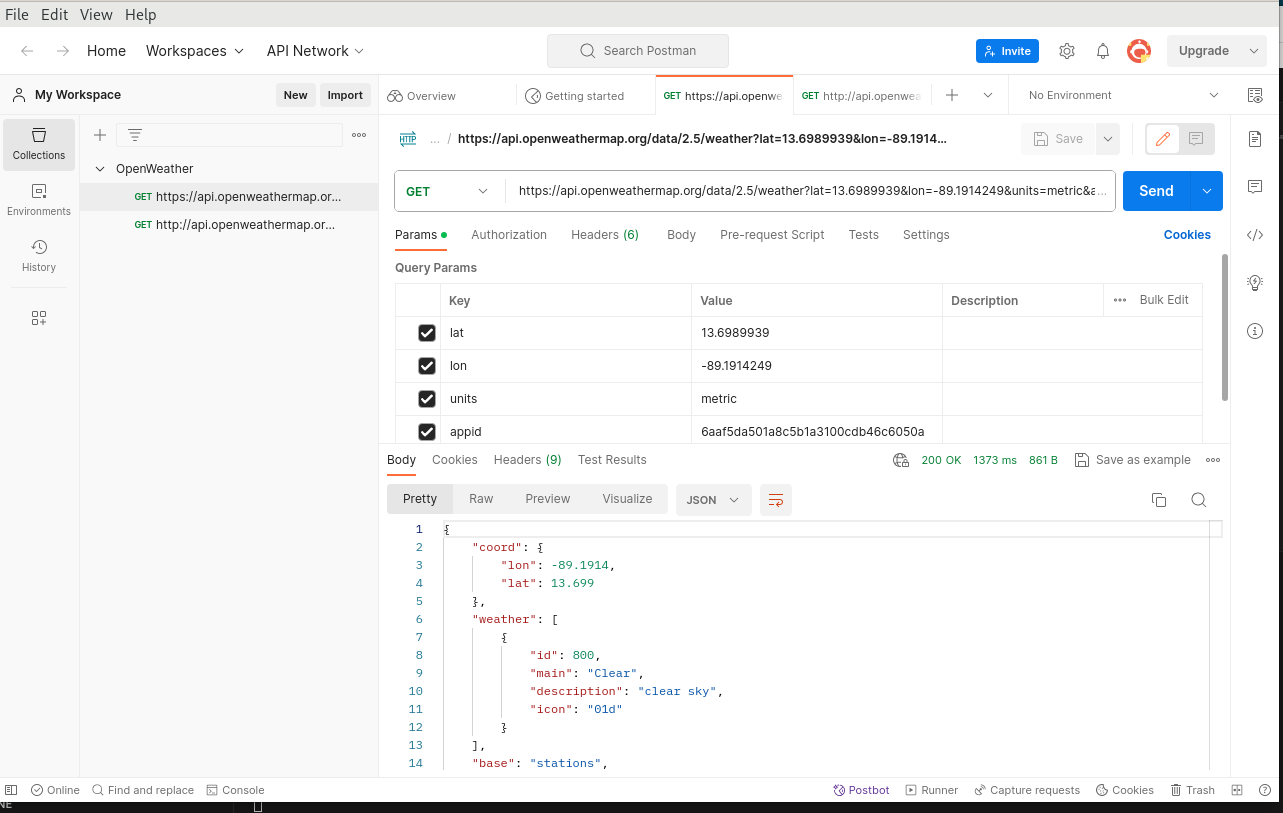Create new collection with plus icon
The height and width of the screenshot is (813, 1283).
[x=100, y=135]
